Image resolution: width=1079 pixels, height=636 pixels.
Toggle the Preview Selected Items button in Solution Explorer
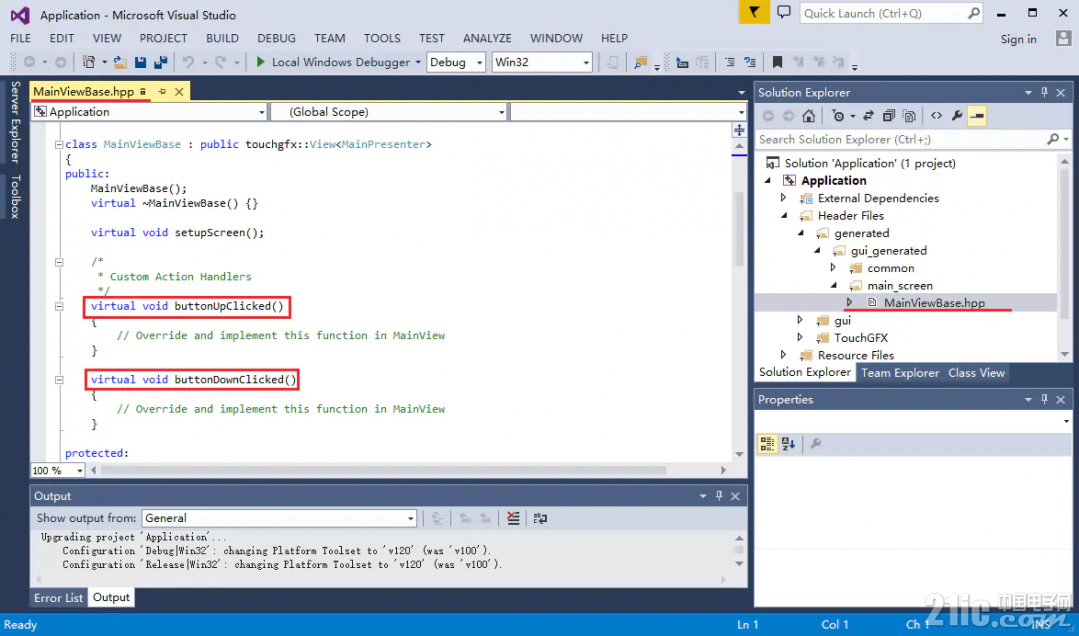pos(976,116)
